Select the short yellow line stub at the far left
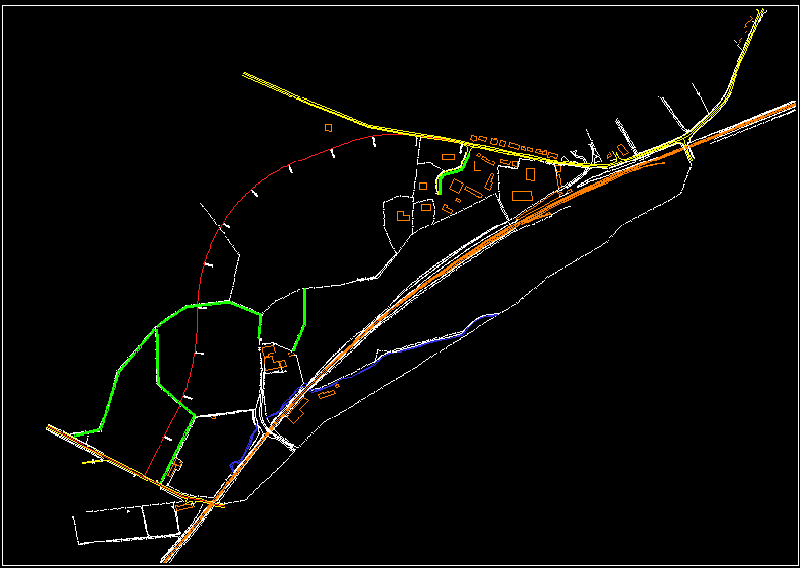Viewport: 800px width, 568px height. pos(90,463)
